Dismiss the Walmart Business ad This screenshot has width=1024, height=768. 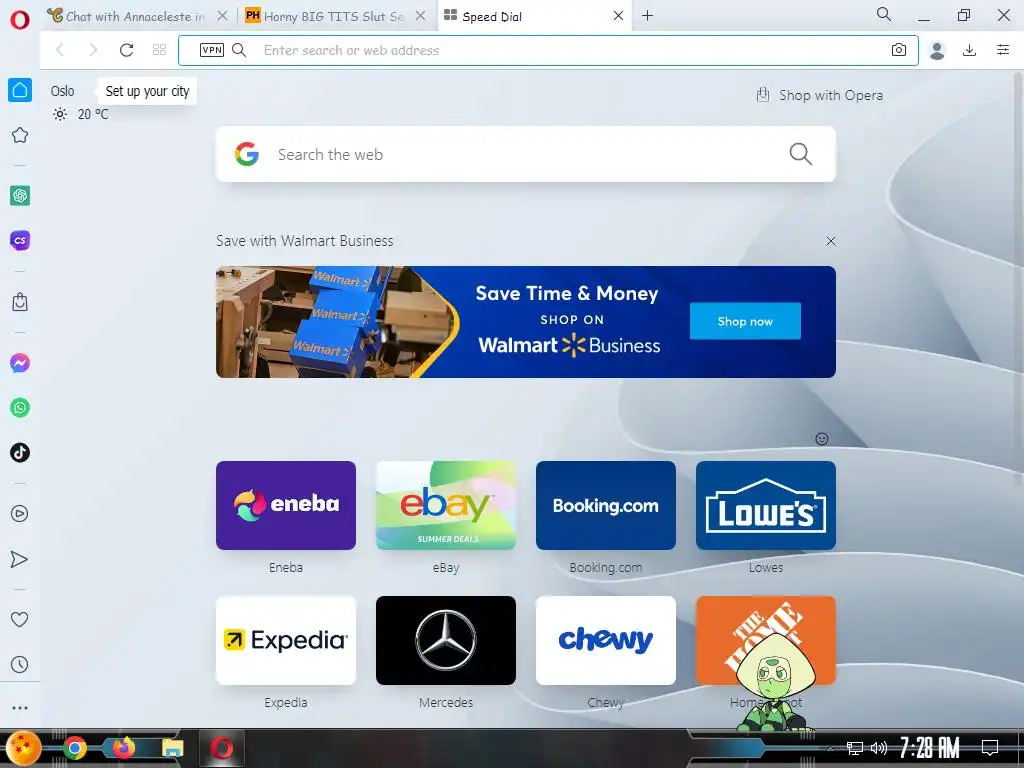[831, 241]
